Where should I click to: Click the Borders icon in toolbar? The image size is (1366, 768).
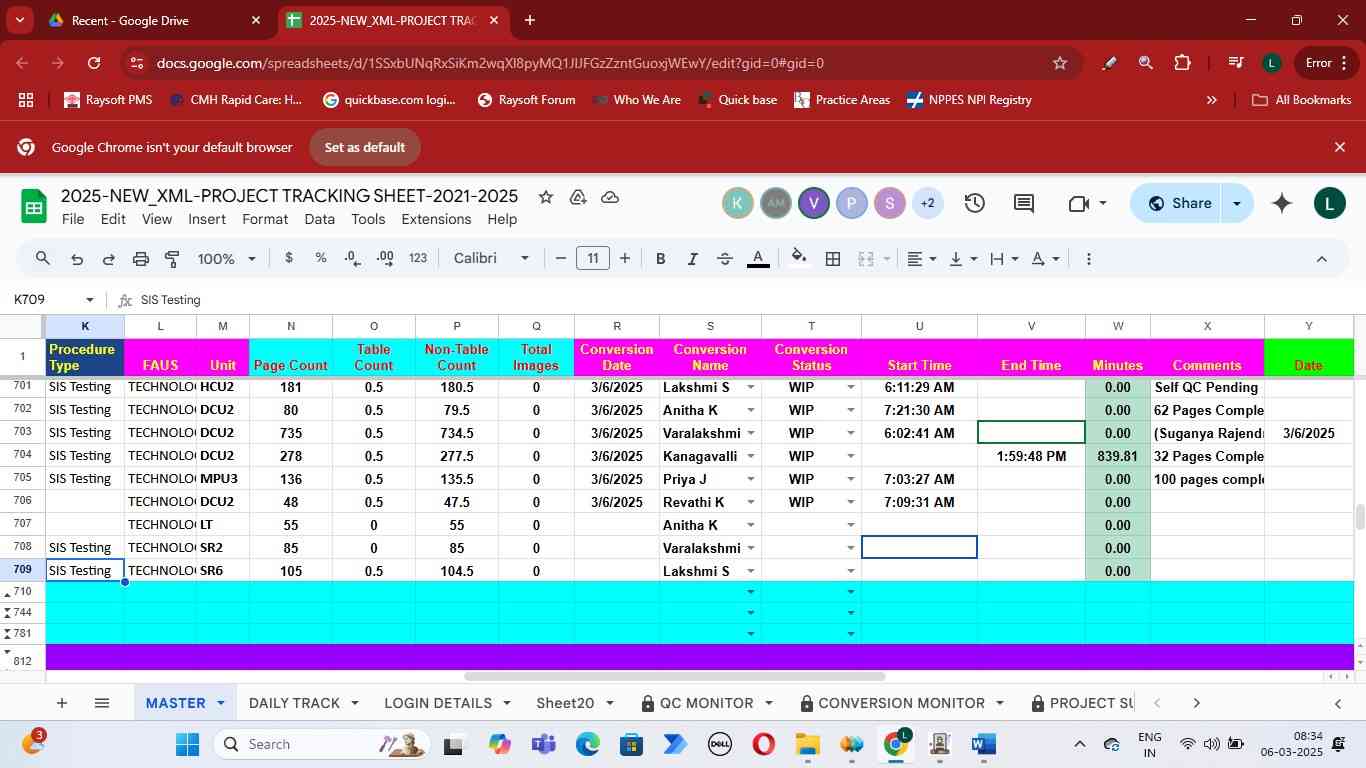point(832,259)
